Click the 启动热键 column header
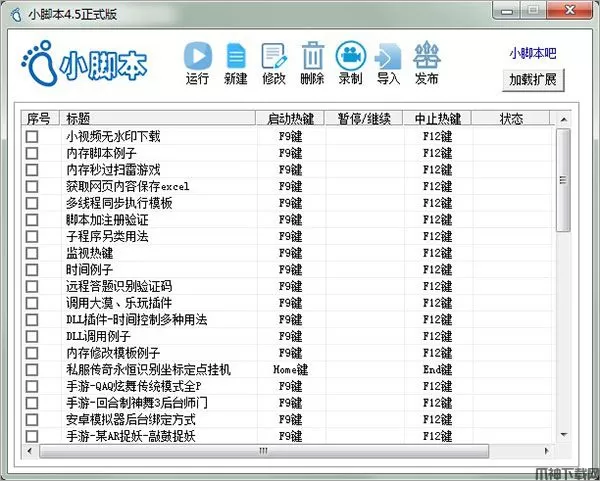This screenshot has width=600, height=481. [x=290, y=118]
